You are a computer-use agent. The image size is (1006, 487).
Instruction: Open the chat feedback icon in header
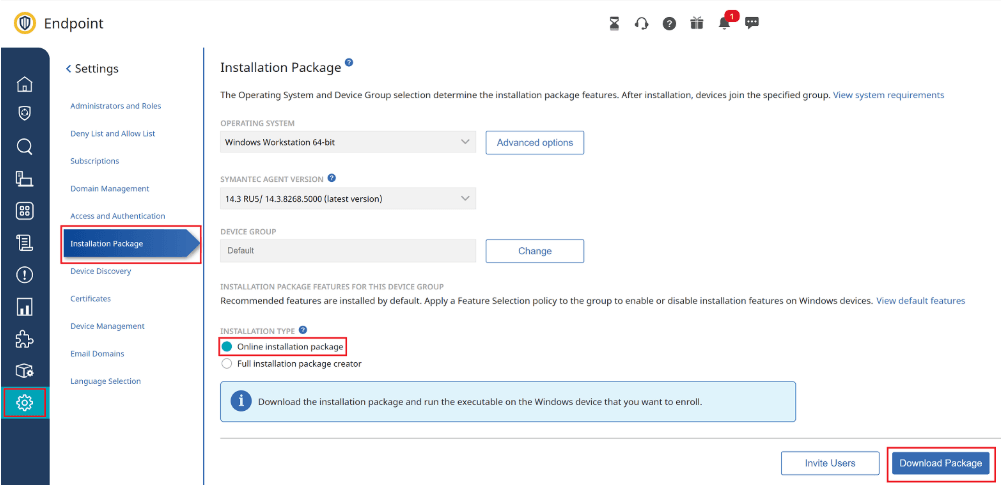752,23
